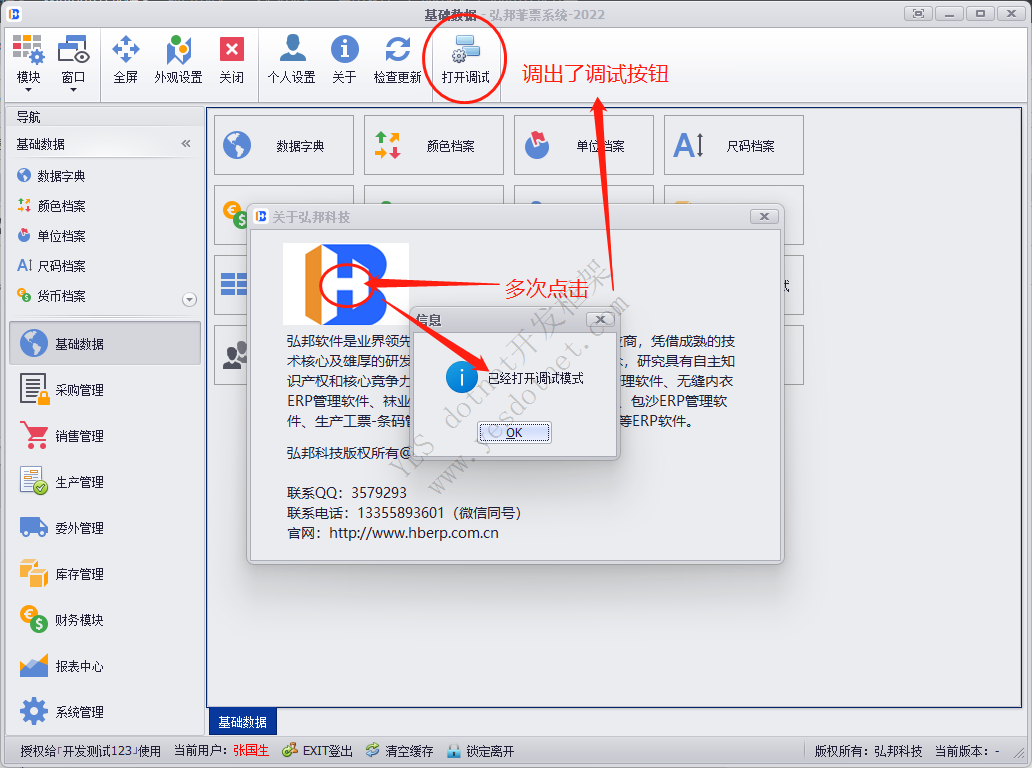Open 个人设置 personal settings
The width and height of the screenshot is (1032, 768).
tap(292, 61)
